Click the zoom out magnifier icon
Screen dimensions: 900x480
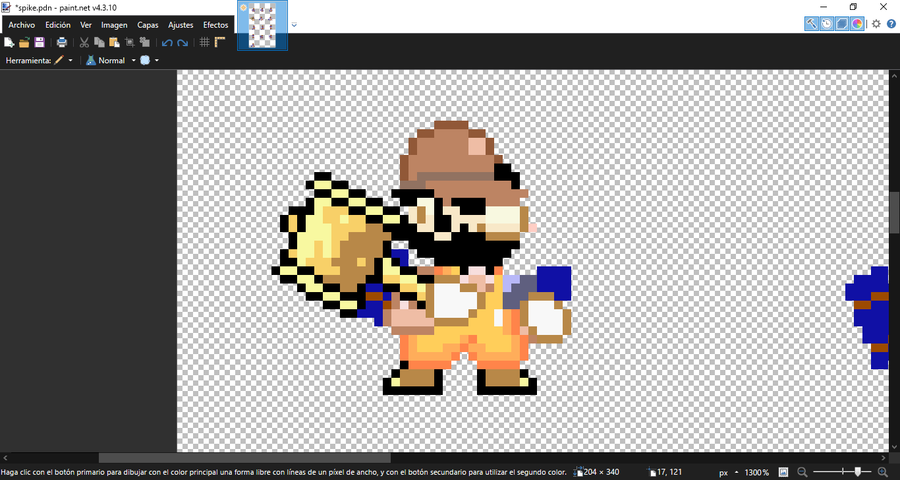point(802,472)
